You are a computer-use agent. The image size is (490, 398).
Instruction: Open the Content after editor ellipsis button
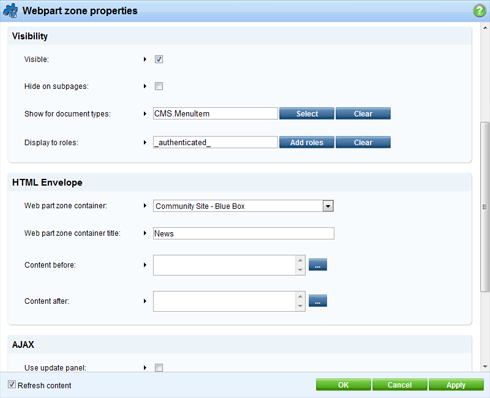[318, 301]
